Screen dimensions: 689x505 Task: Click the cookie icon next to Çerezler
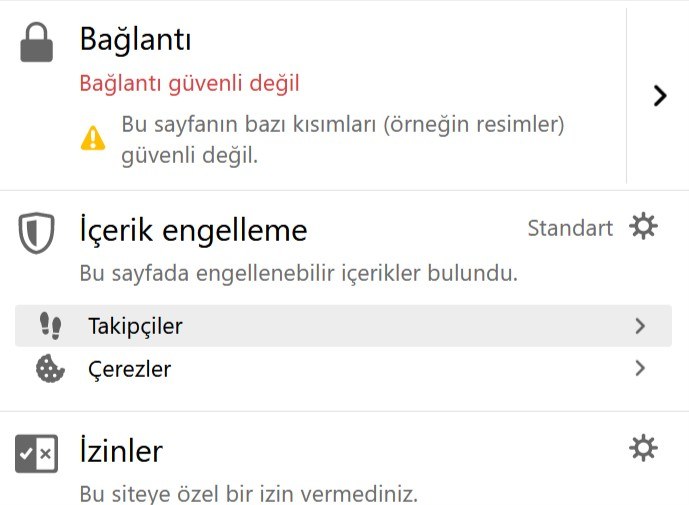pos(50,368)
